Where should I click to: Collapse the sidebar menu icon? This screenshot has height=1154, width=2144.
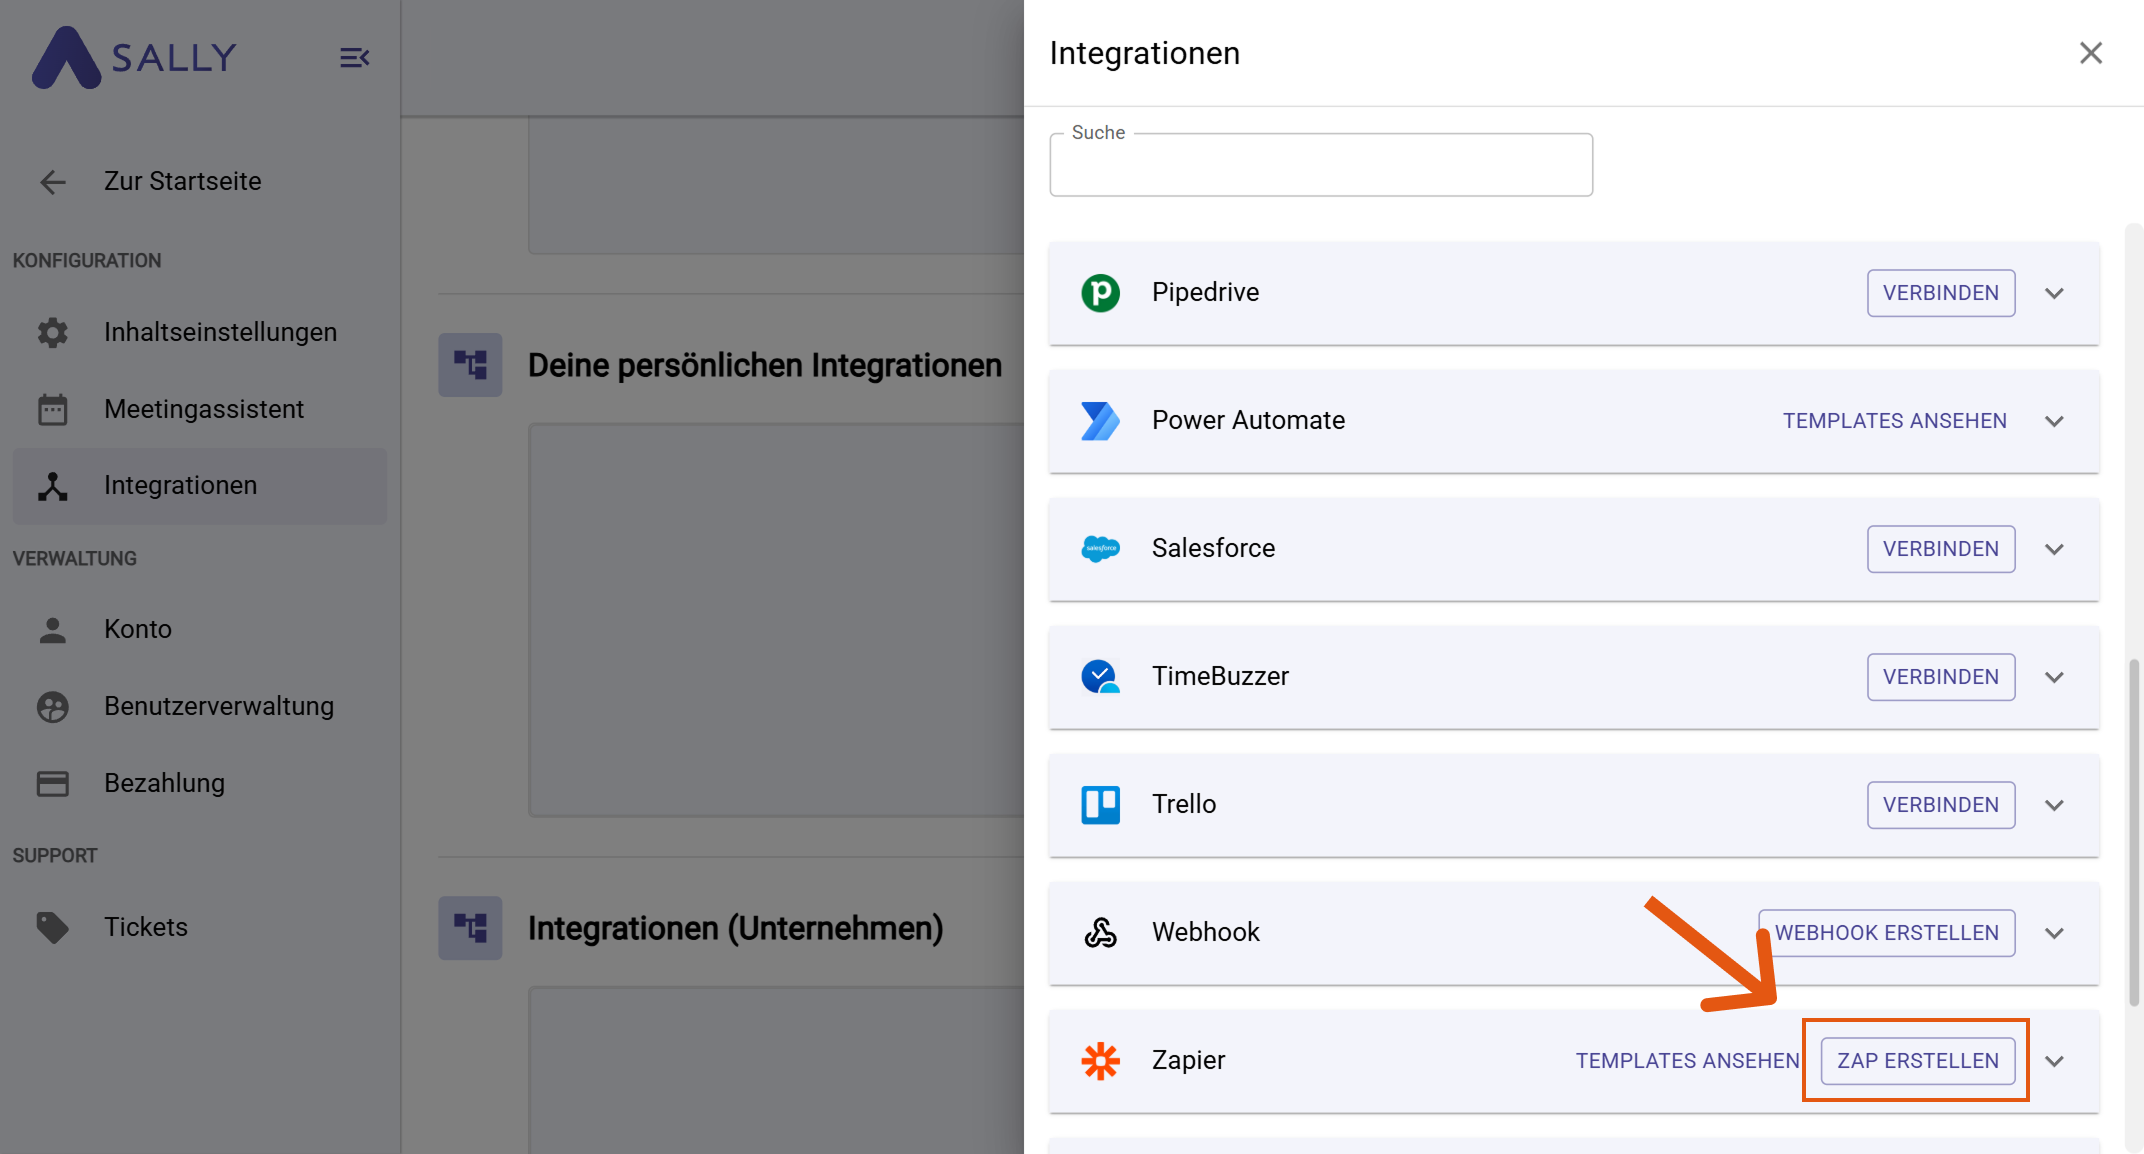(x=354, y=58)
